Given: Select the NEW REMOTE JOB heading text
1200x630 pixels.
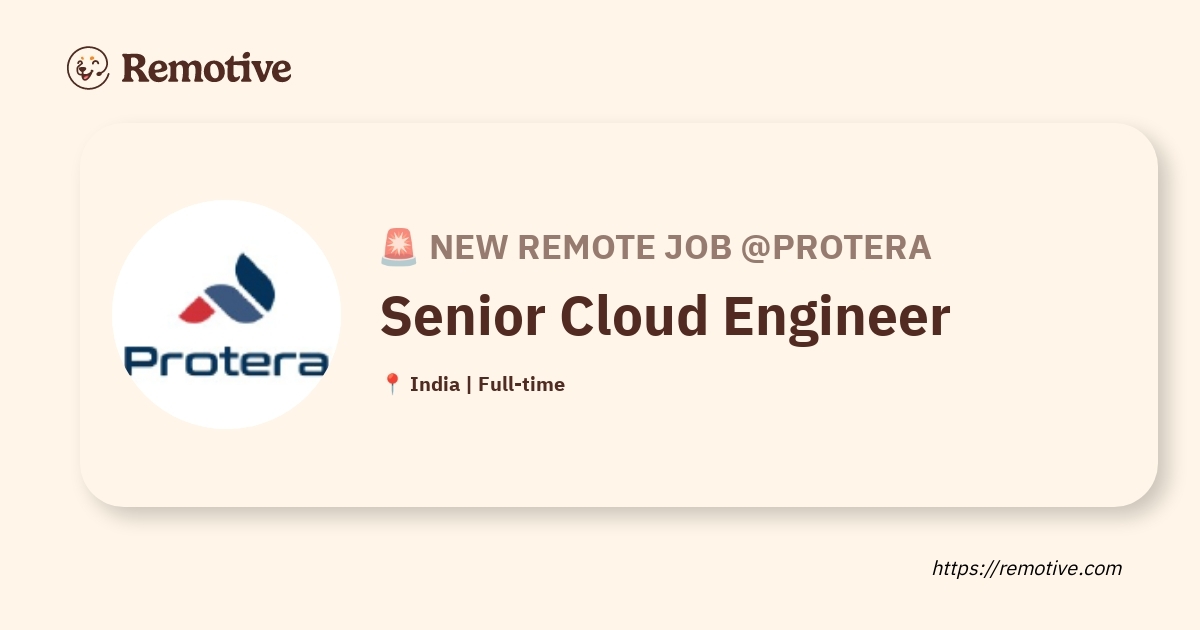Looking at the screenshot, I should coord(580,247).
